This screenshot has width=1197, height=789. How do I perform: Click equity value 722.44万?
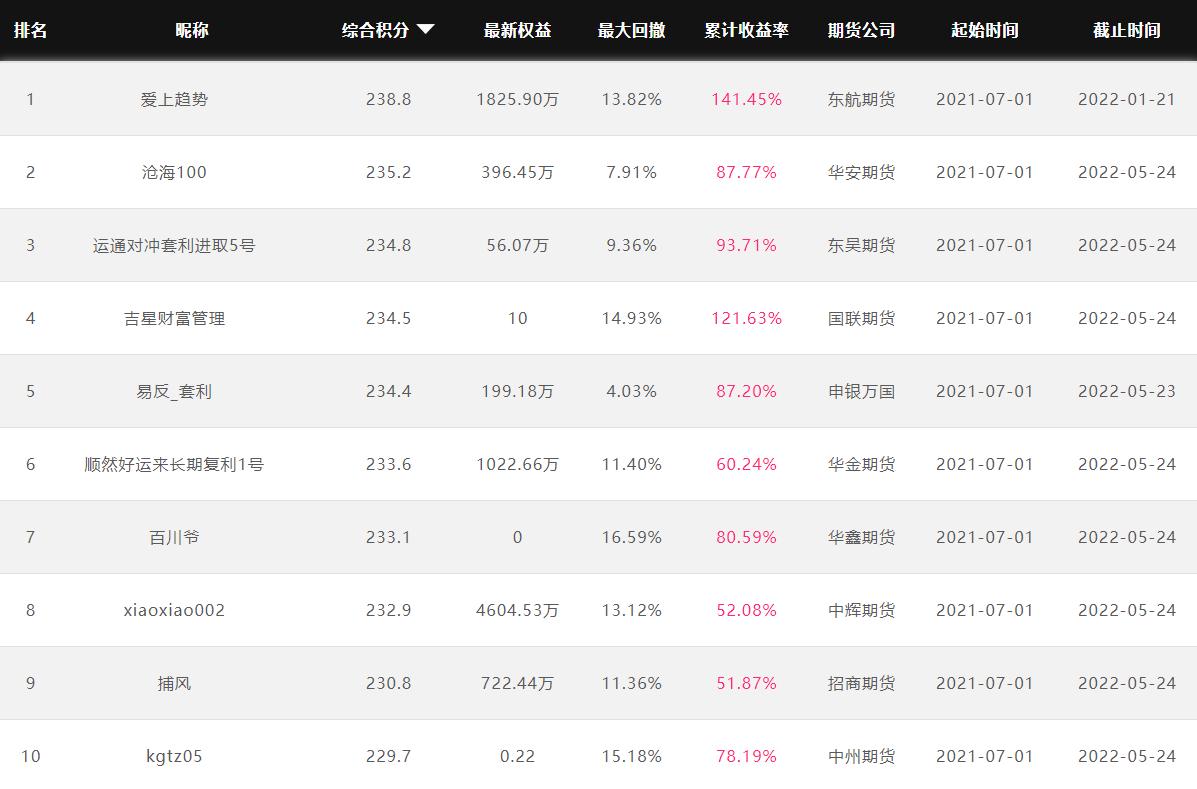click(x=518, y=684)
